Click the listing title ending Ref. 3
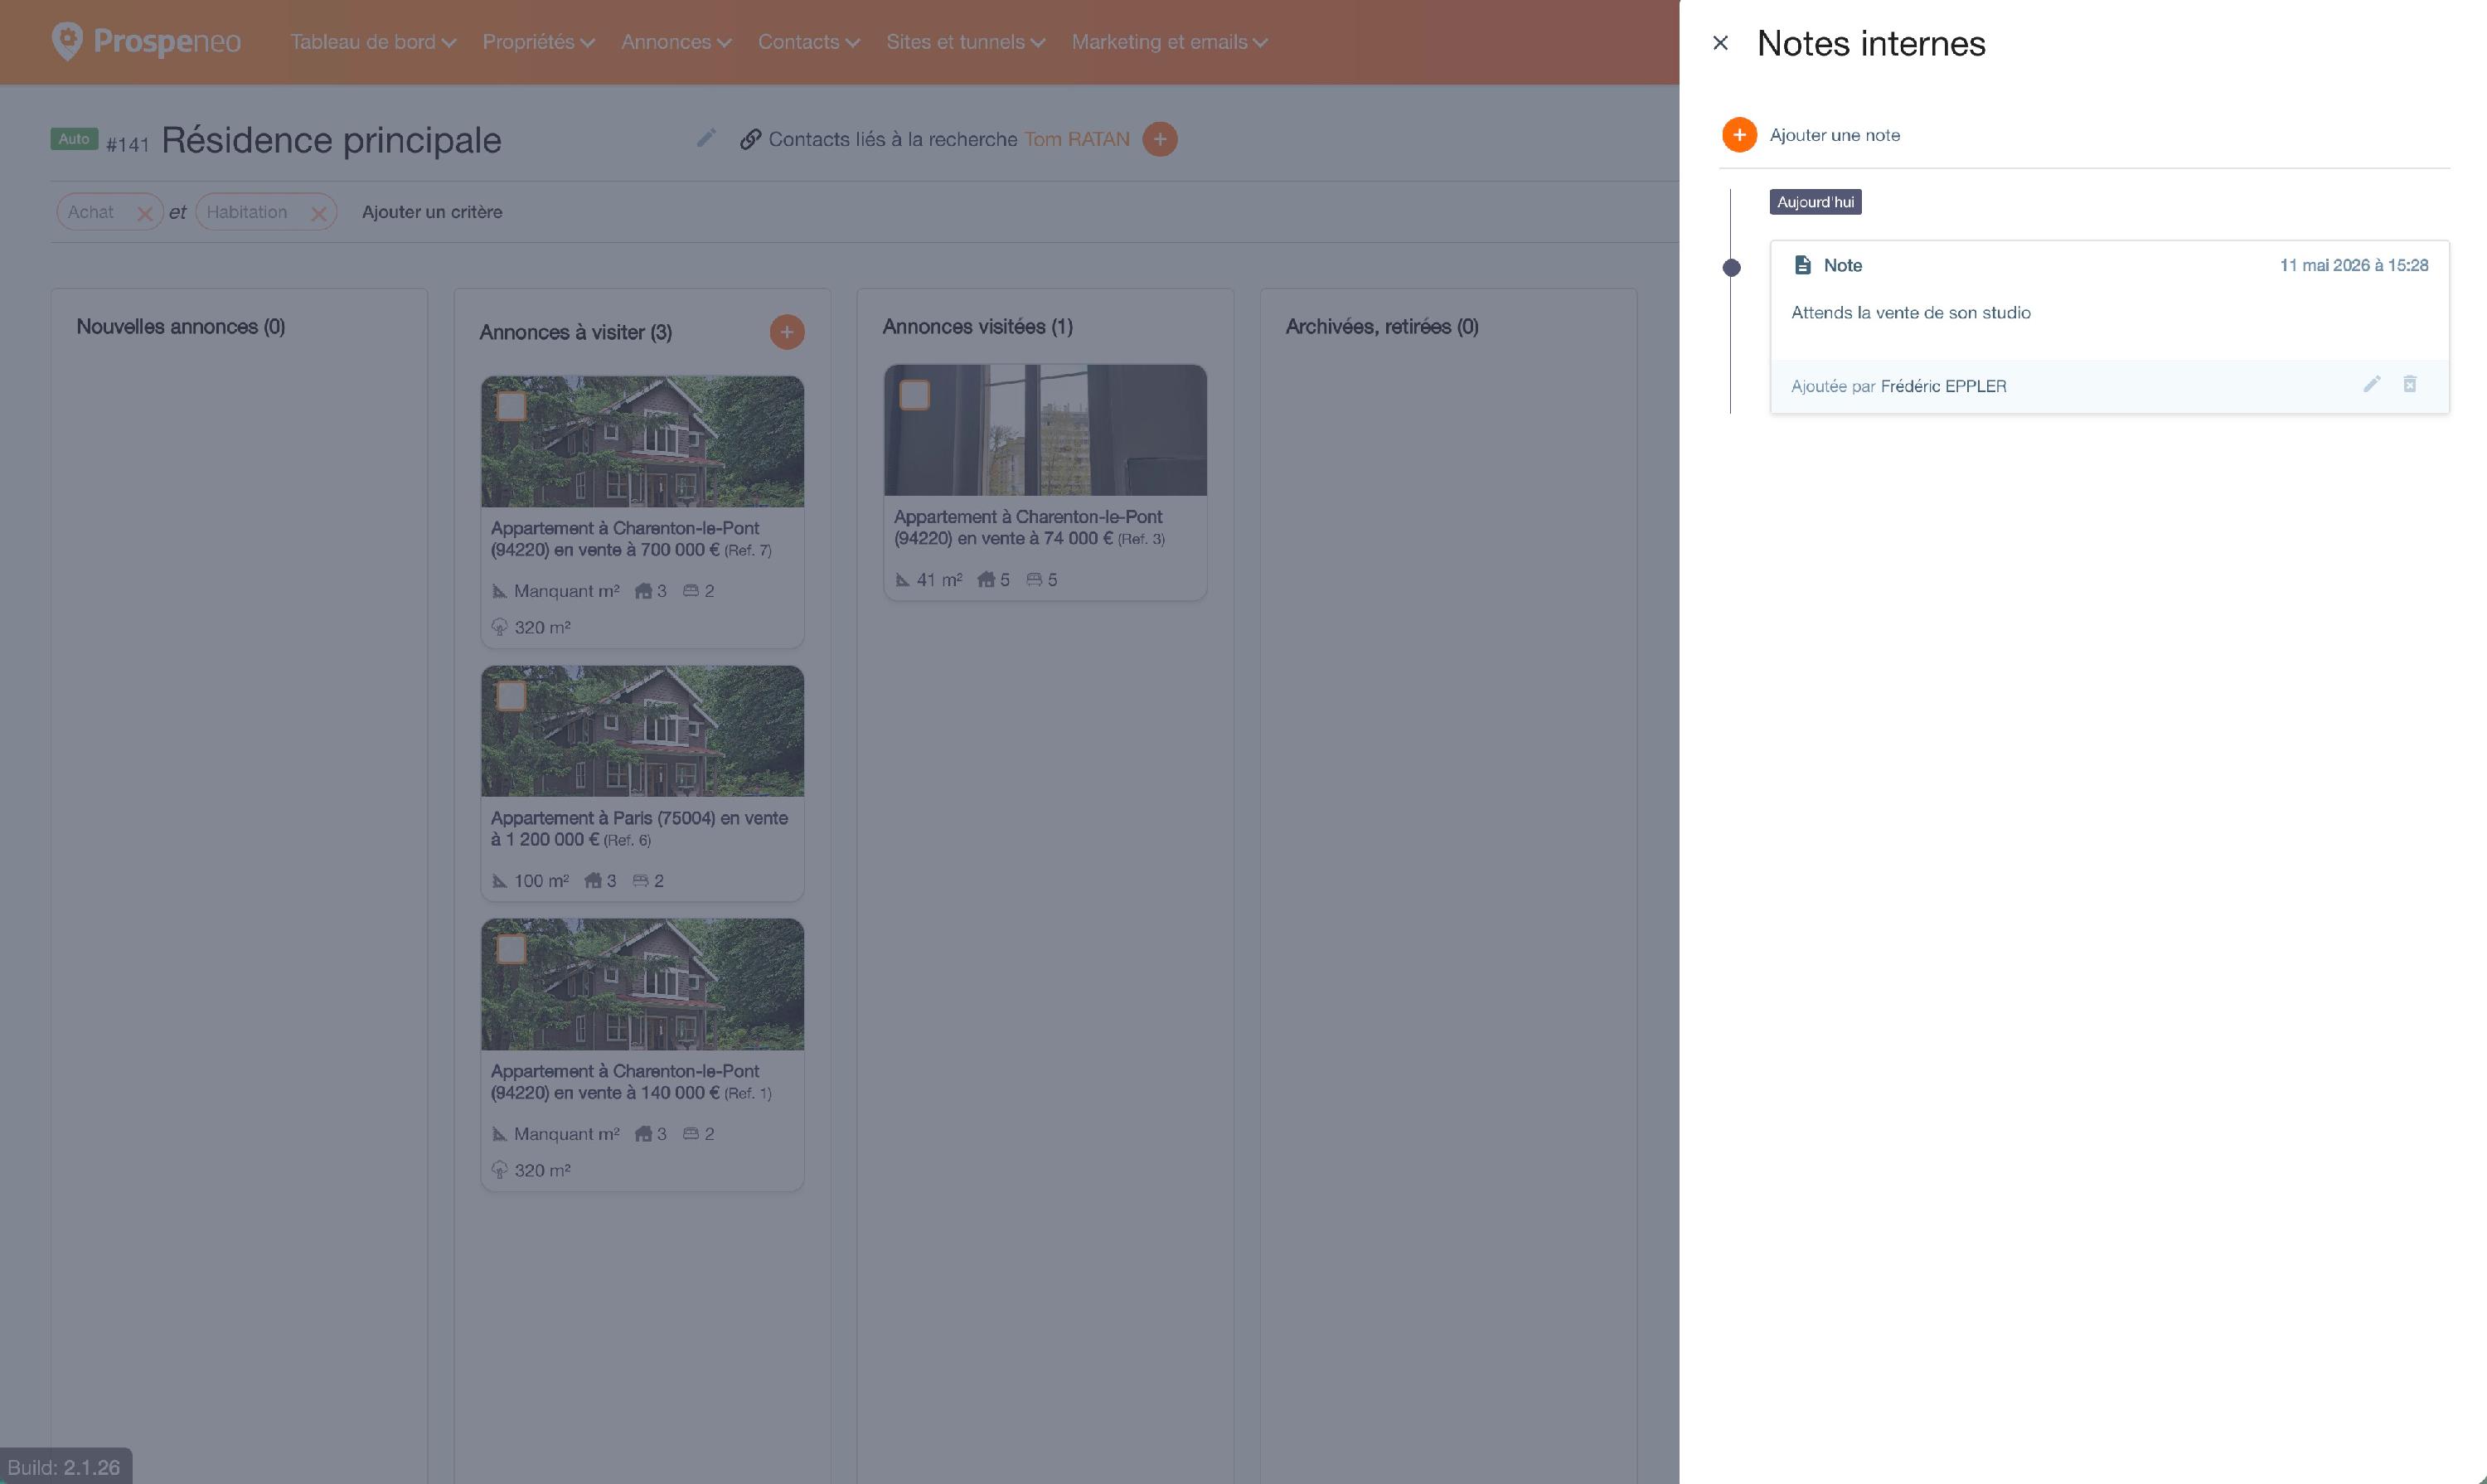 1029,528
